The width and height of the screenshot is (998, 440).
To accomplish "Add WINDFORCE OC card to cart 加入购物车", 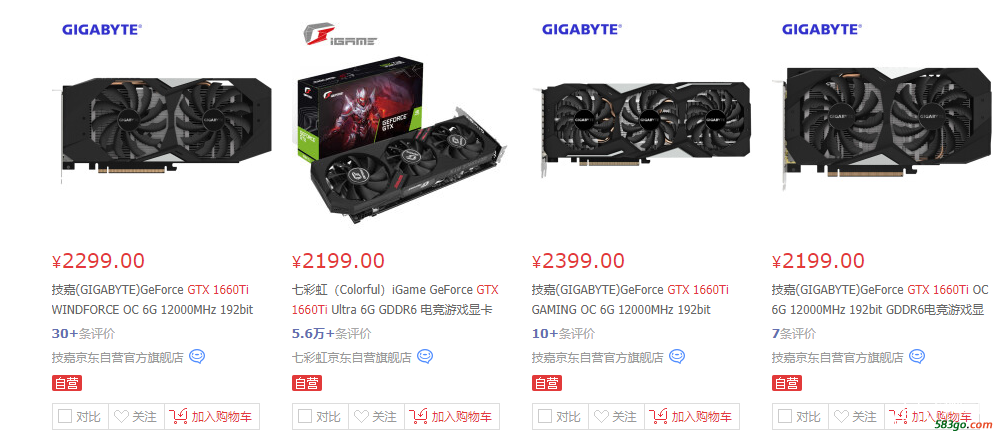I will pos(212,416).
